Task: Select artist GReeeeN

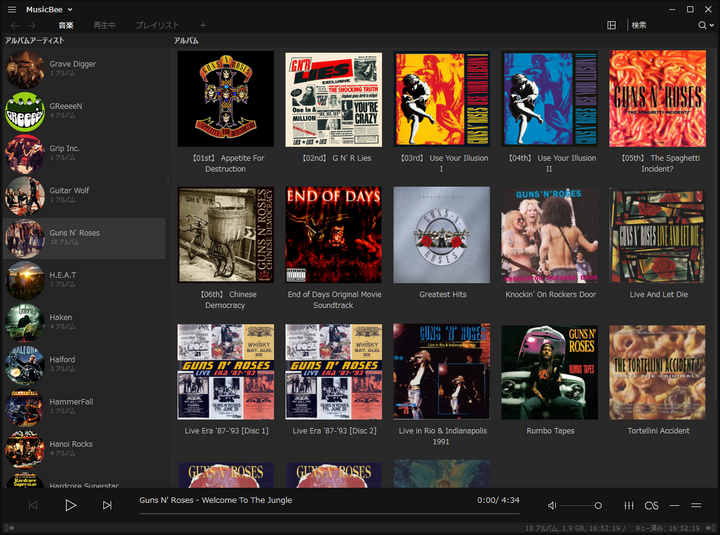Action: pyautogui.click(x=84, y=112)
